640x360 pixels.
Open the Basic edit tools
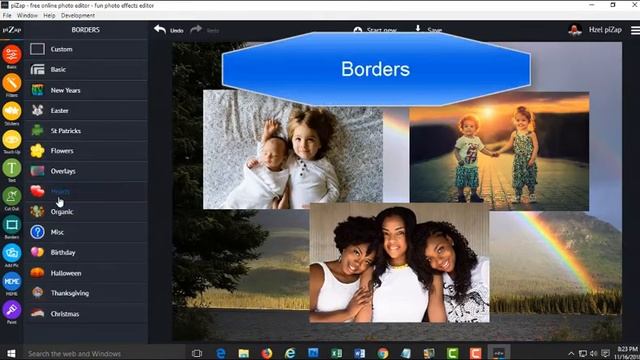pos(11,55)
